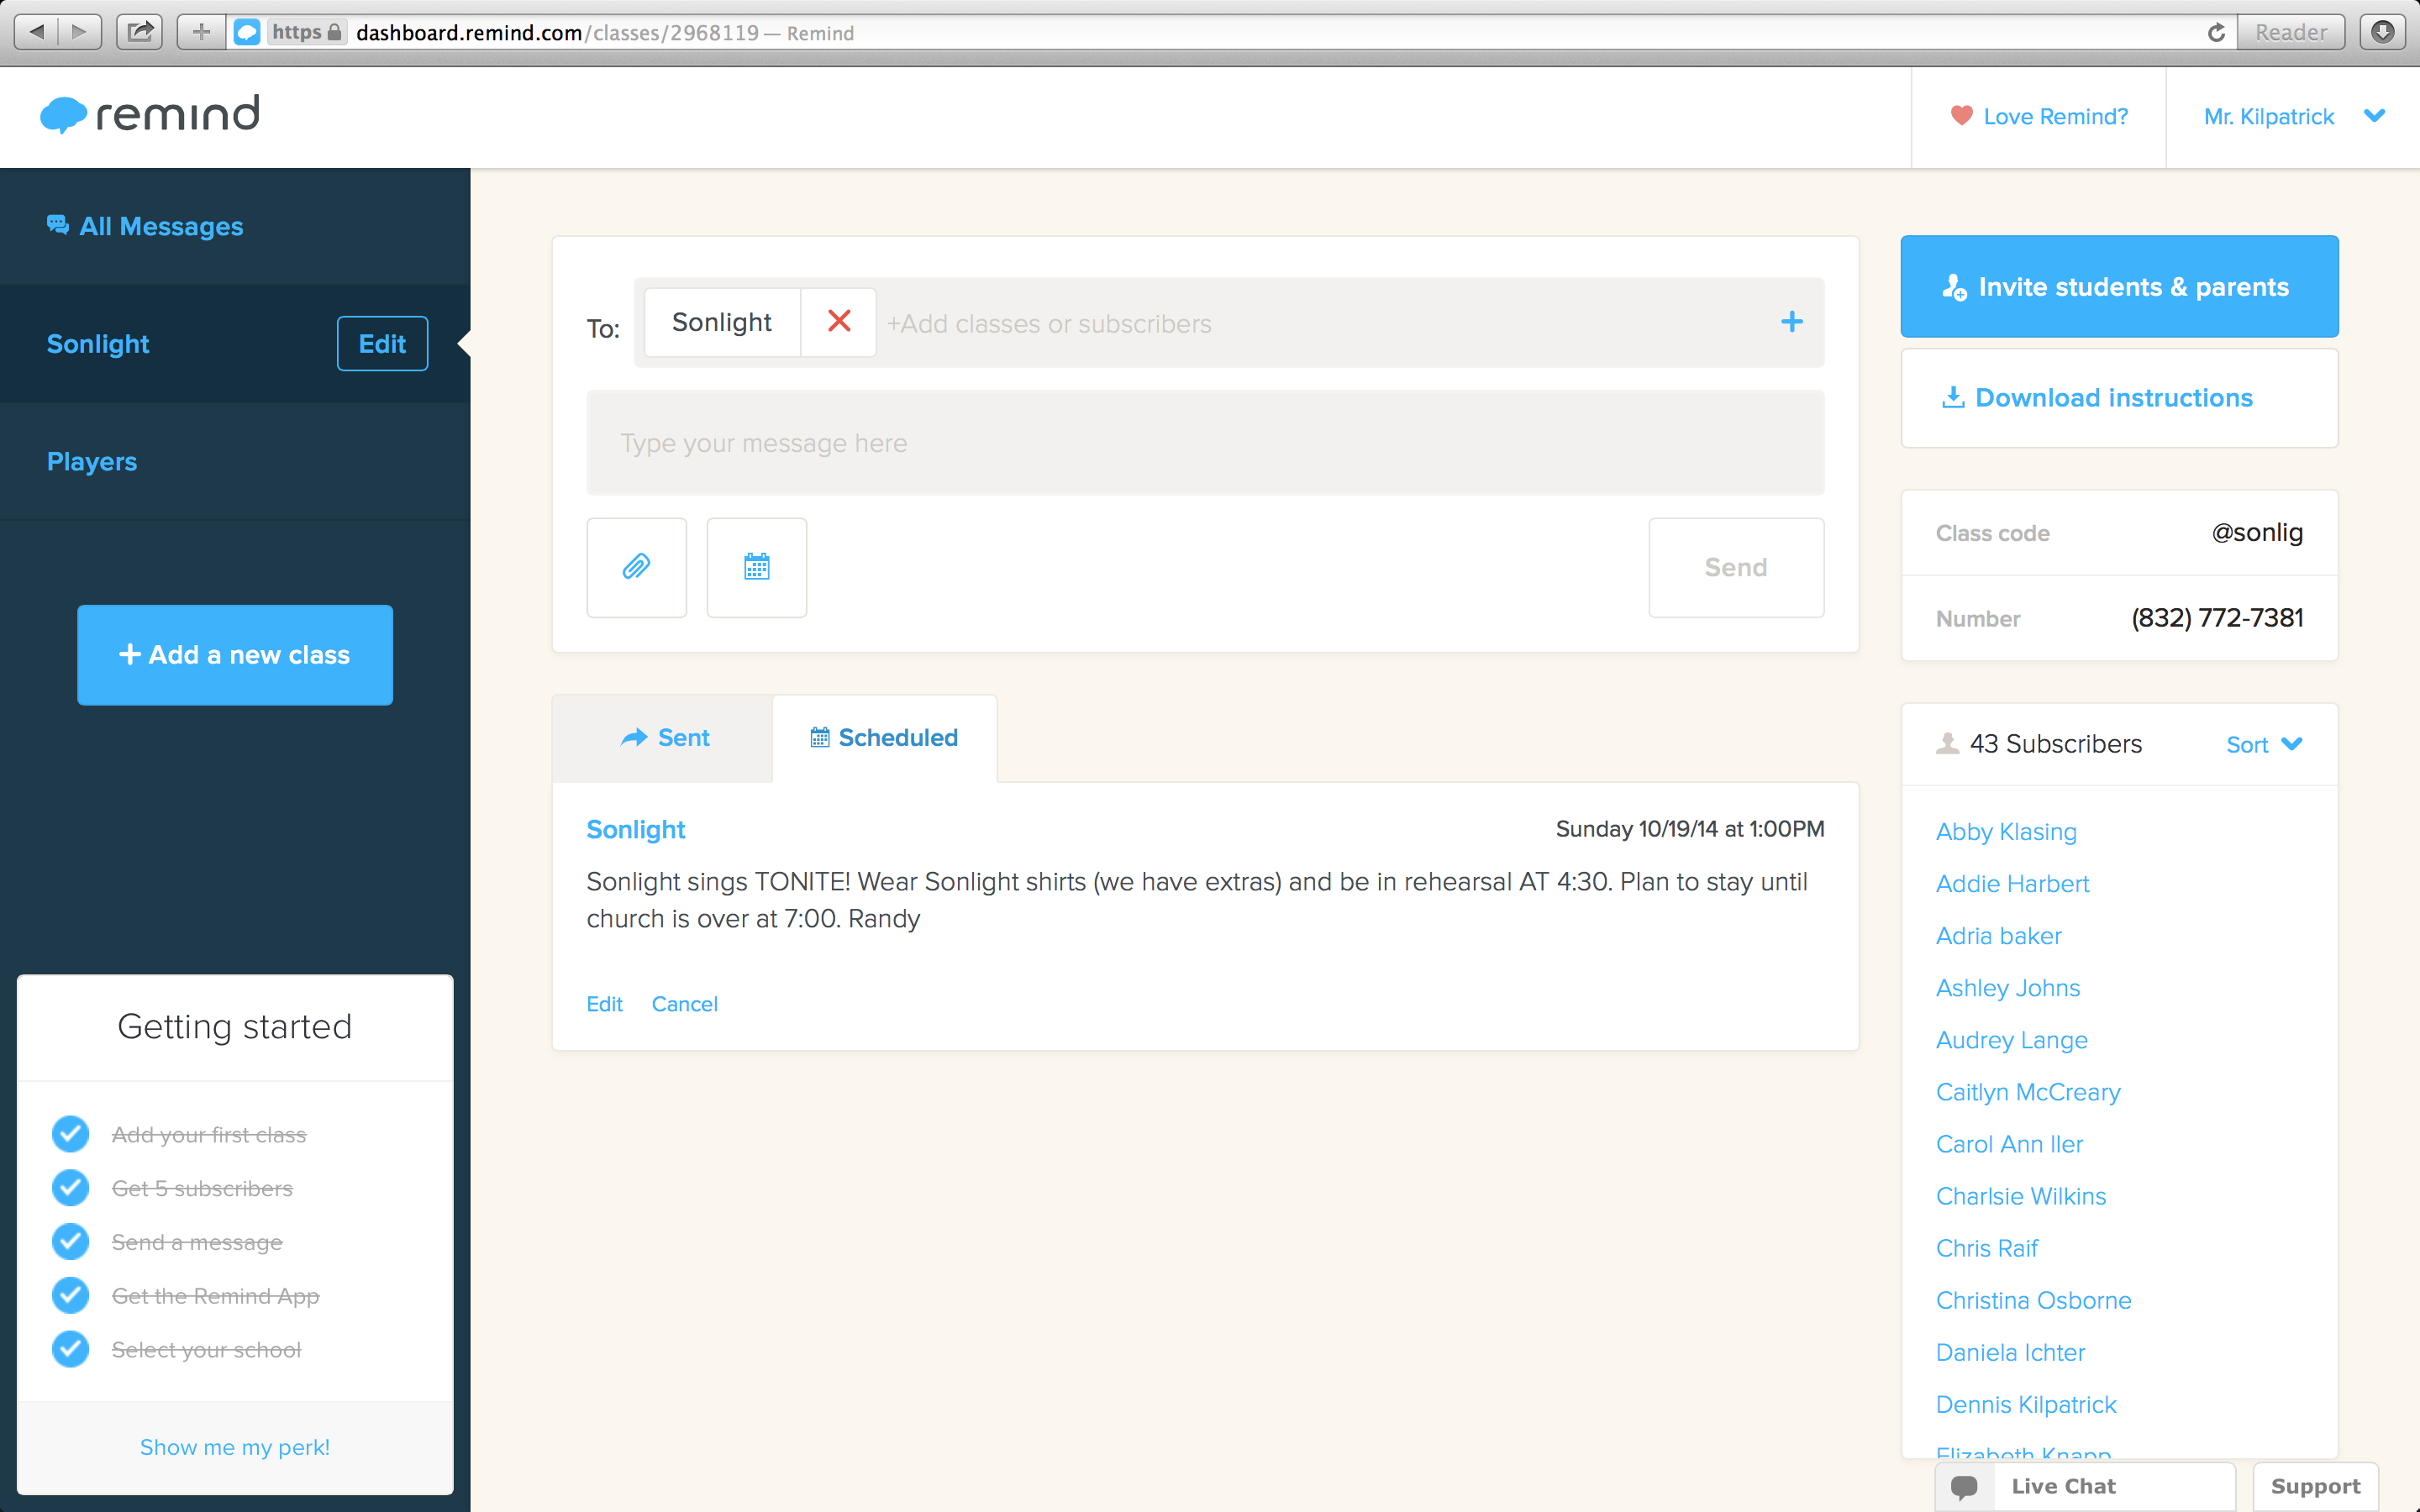The height and width of the screenshot is (1512, 2420).
Task: Click checkmark for Select your school
Action: [70, 1349]
